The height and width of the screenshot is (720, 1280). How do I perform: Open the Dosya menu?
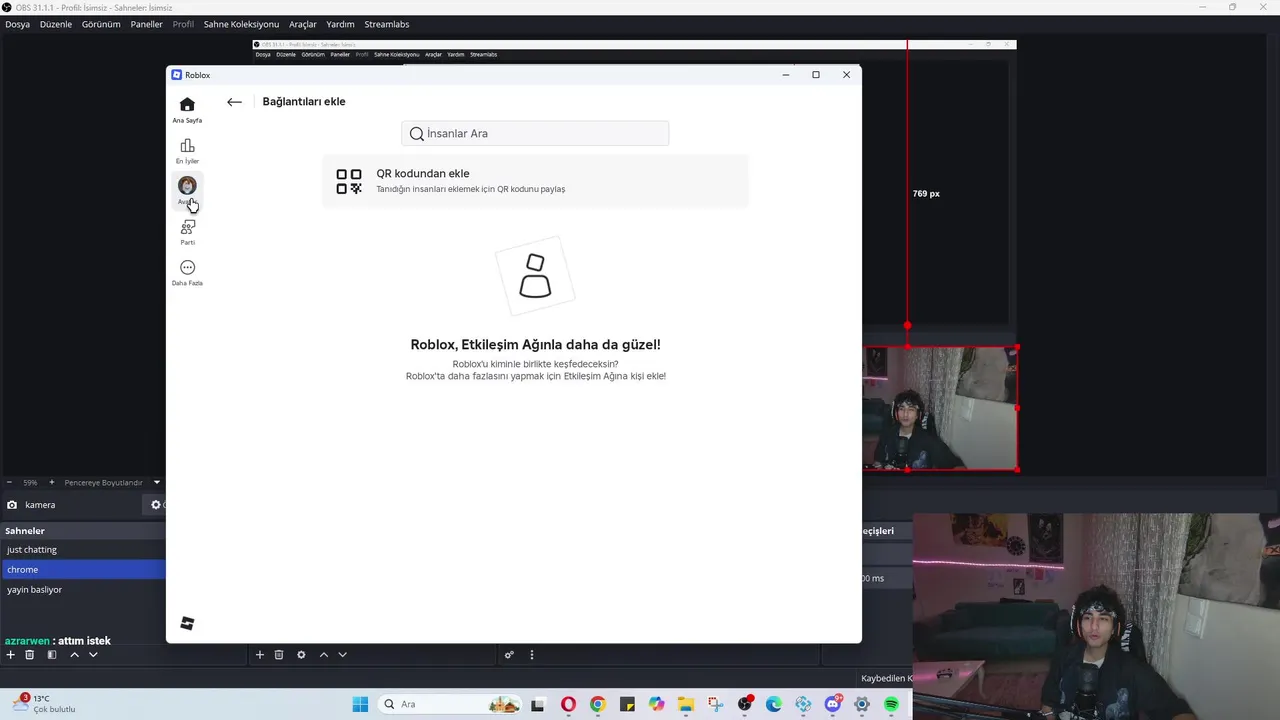(17, 24)
